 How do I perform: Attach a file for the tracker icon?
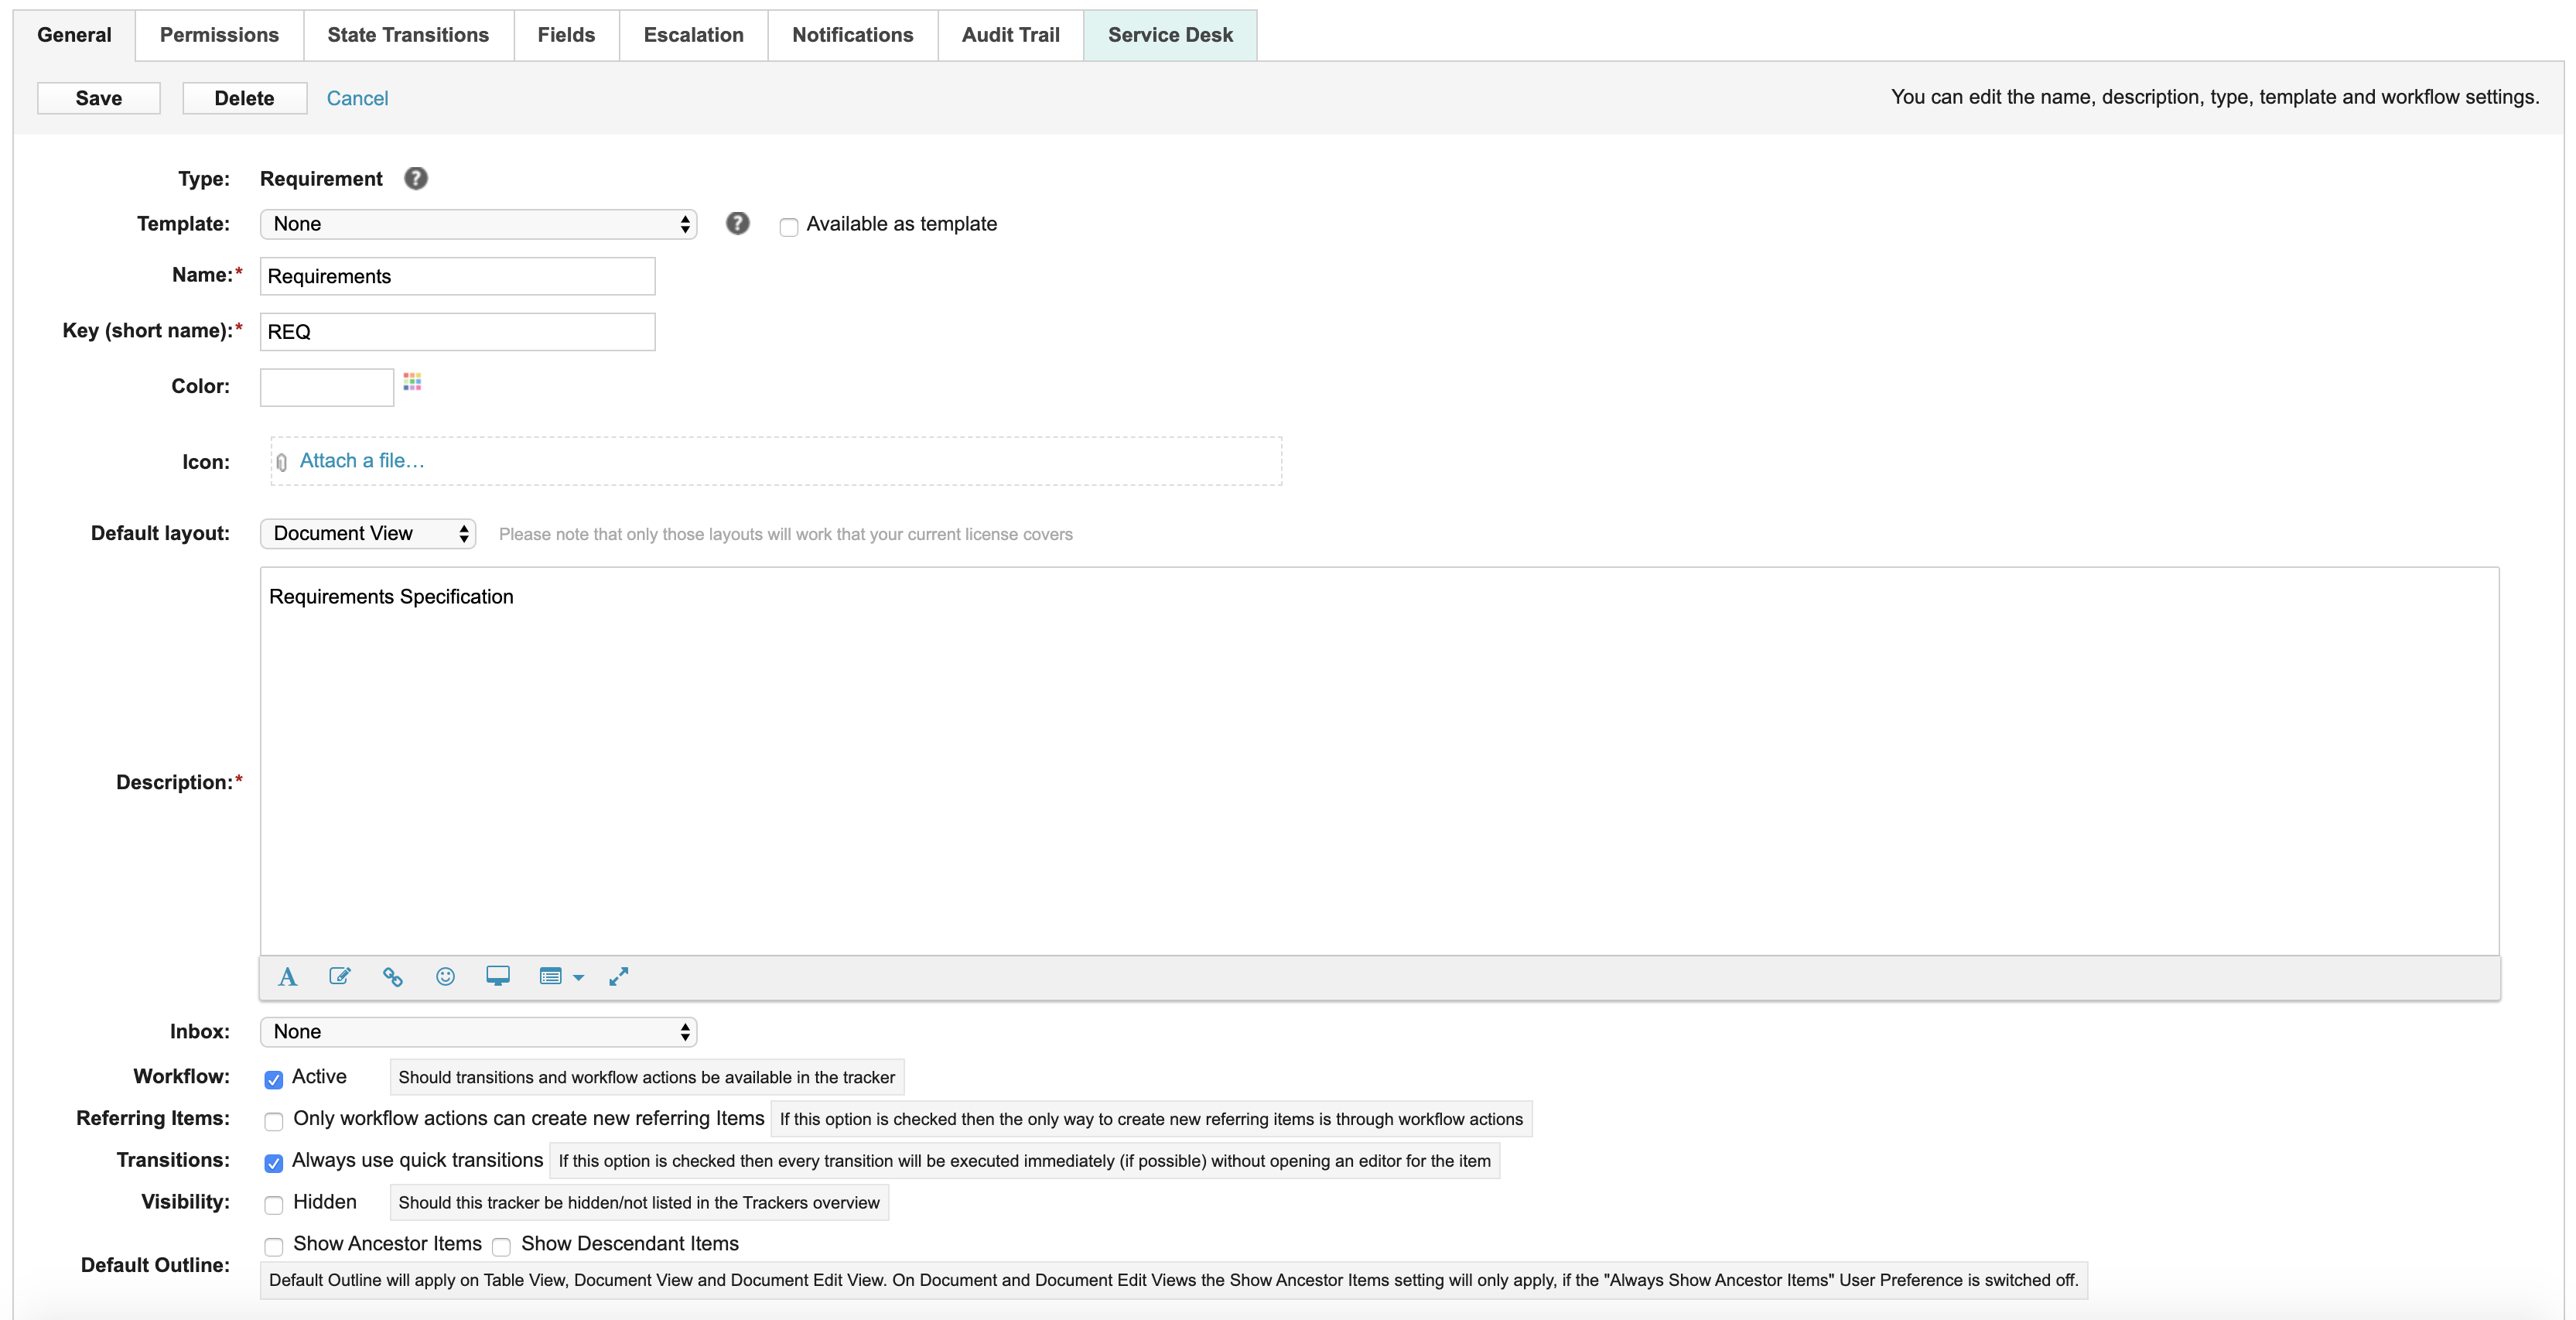click(361, 460)
